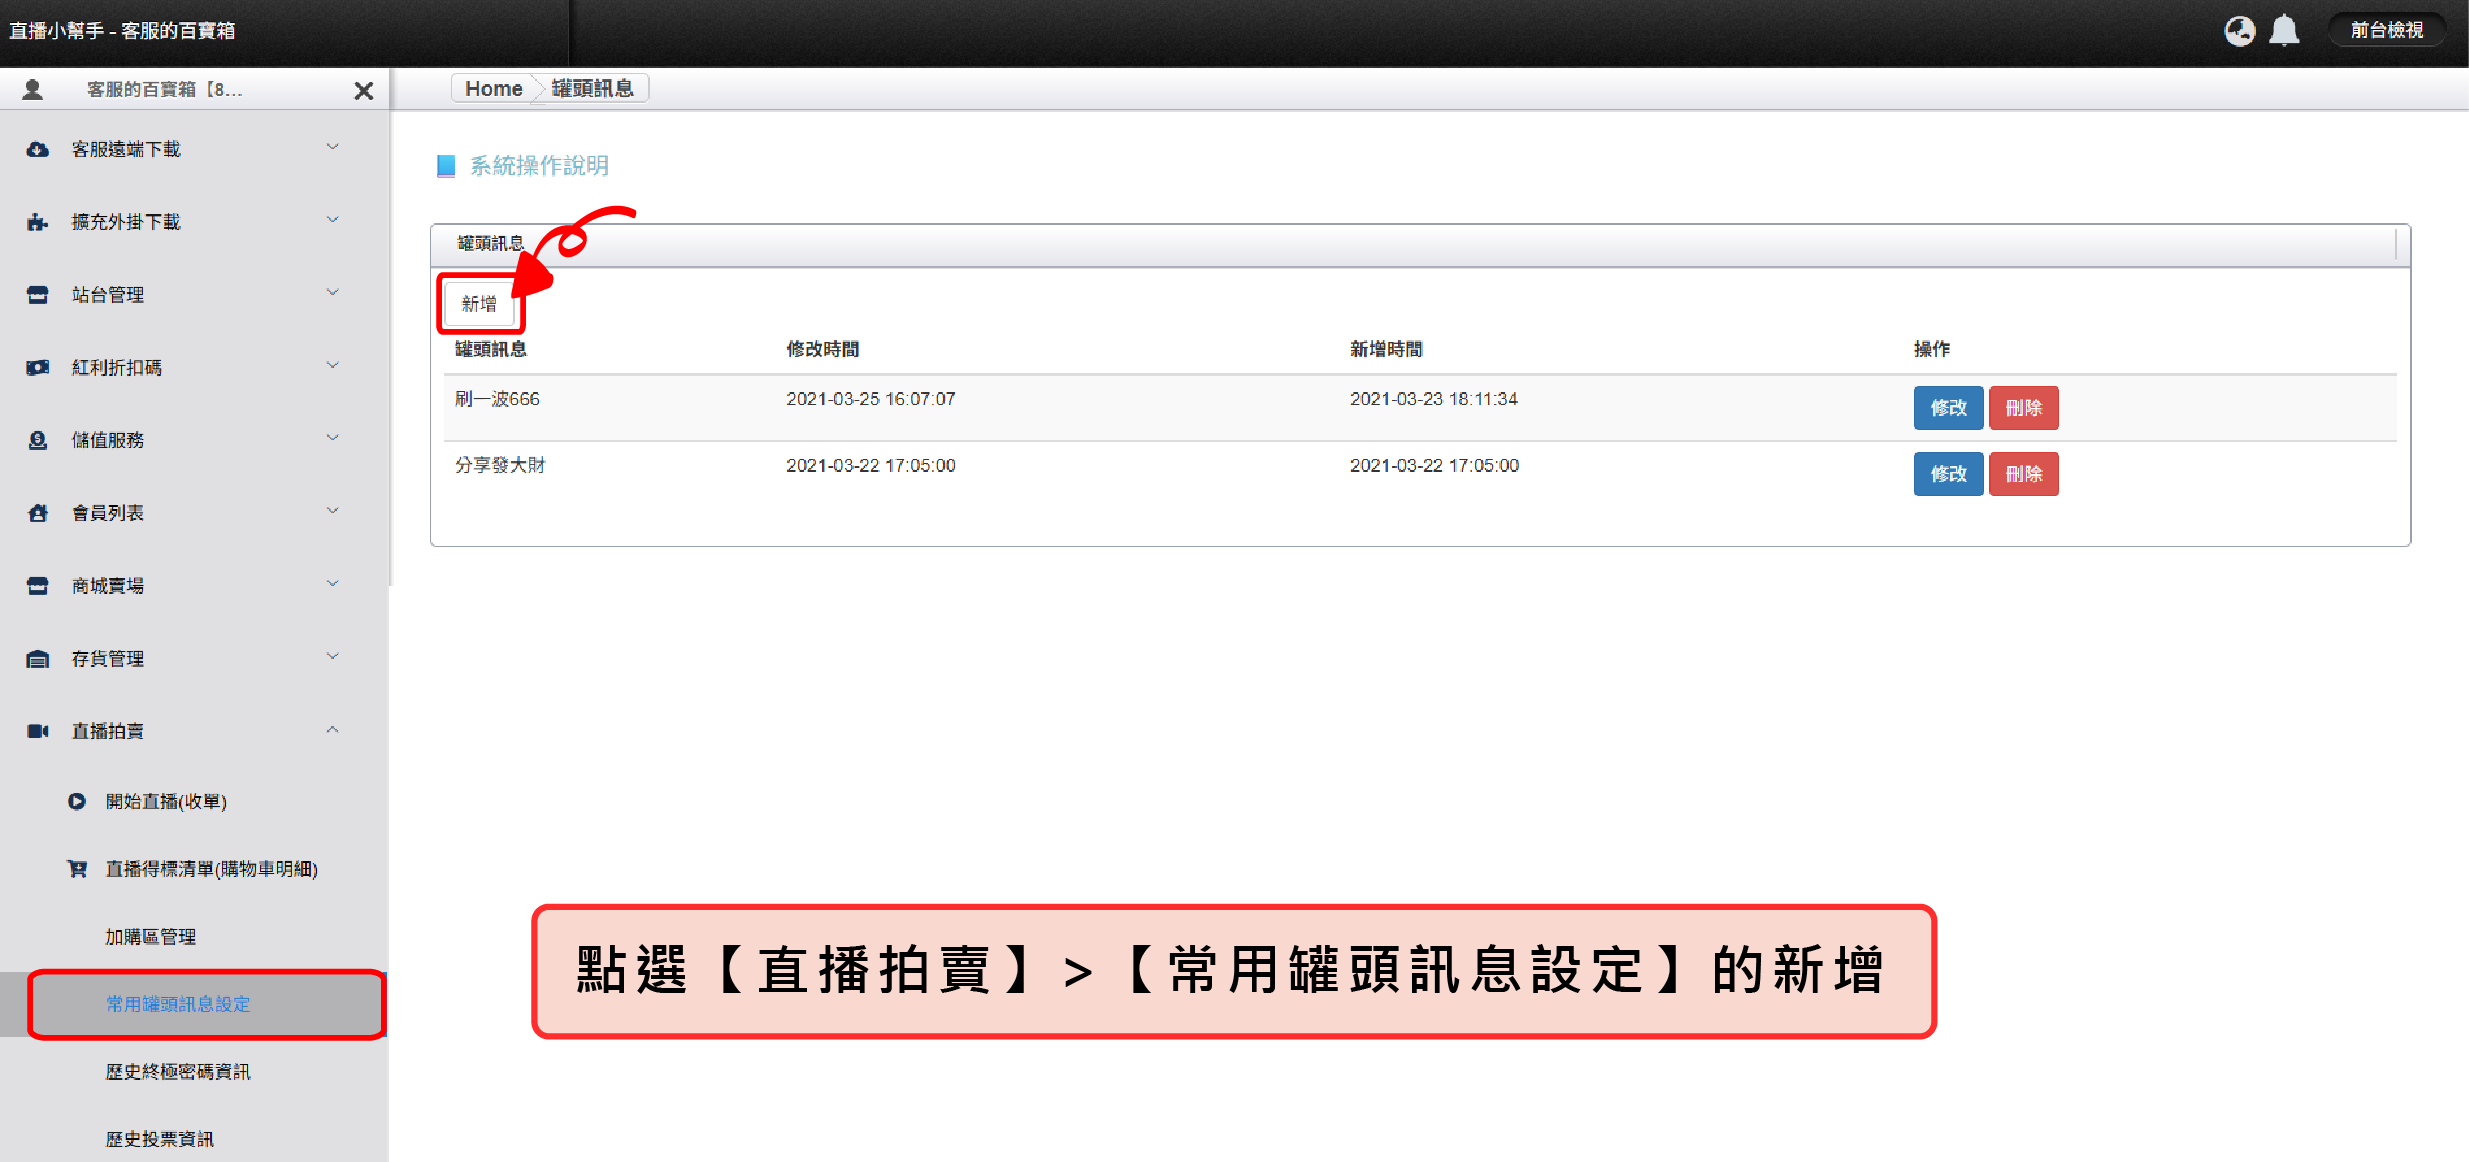Click the cloud download icon beside 客服遠端下載
The image size is (2469, 1162).
pos(37,150)
